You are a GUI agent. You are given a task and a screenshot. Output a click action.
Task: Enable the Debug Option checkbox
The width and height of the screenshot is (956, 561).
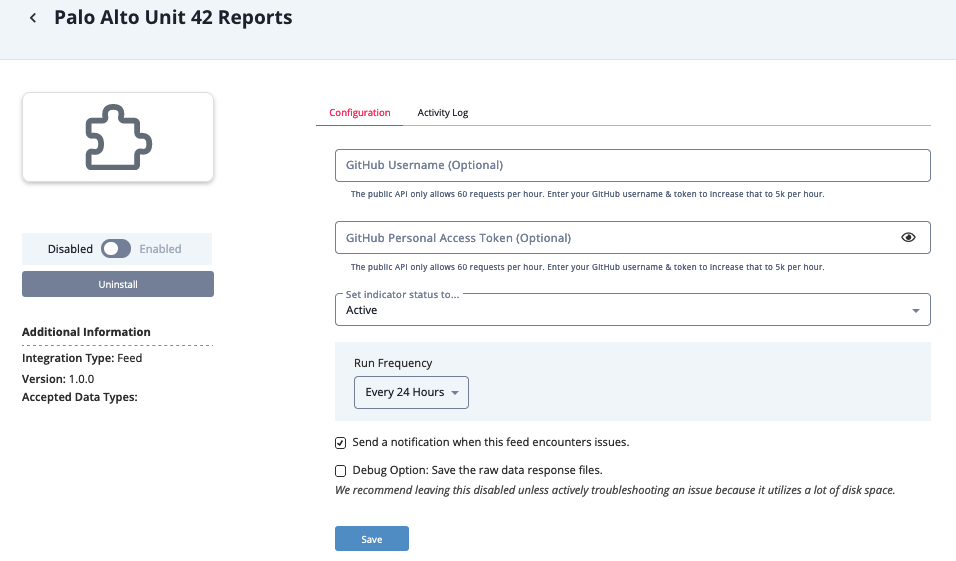(340, 471)
